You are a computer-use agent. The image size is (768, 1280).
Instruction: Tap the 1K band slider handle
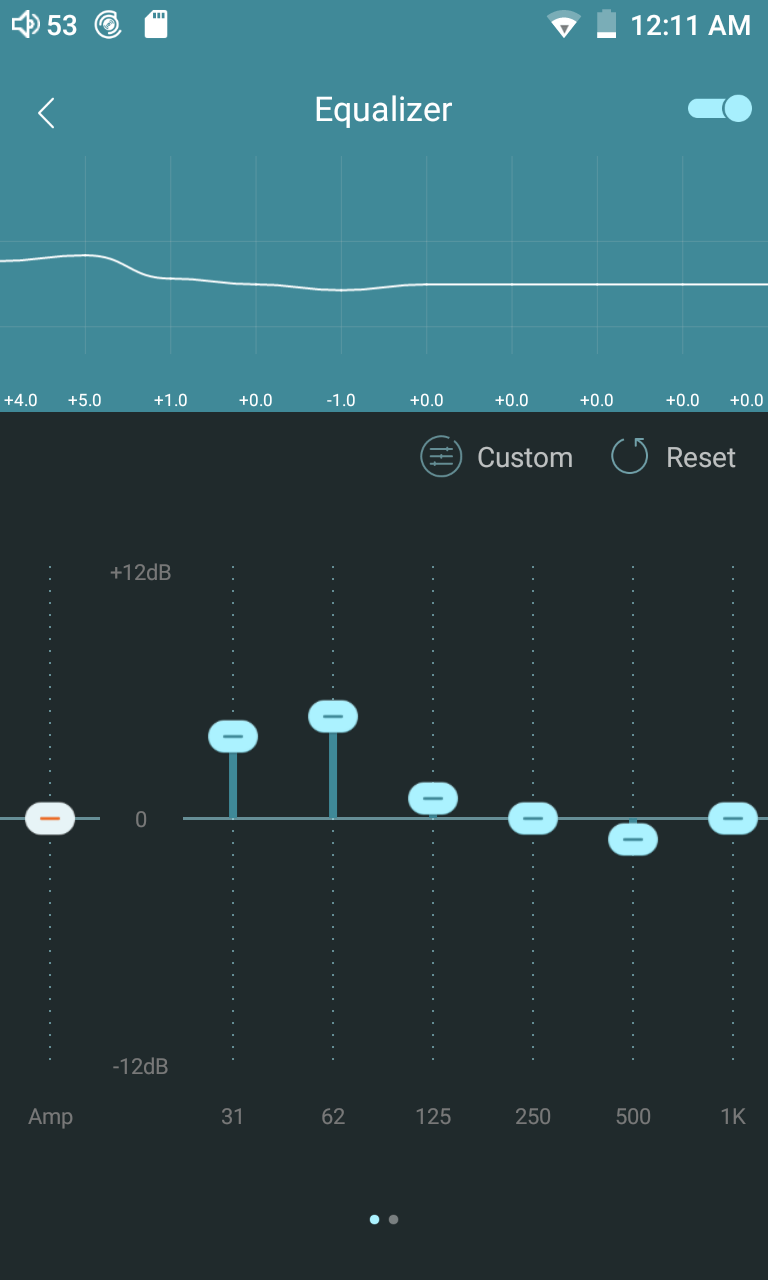click(x=733, y=818)
